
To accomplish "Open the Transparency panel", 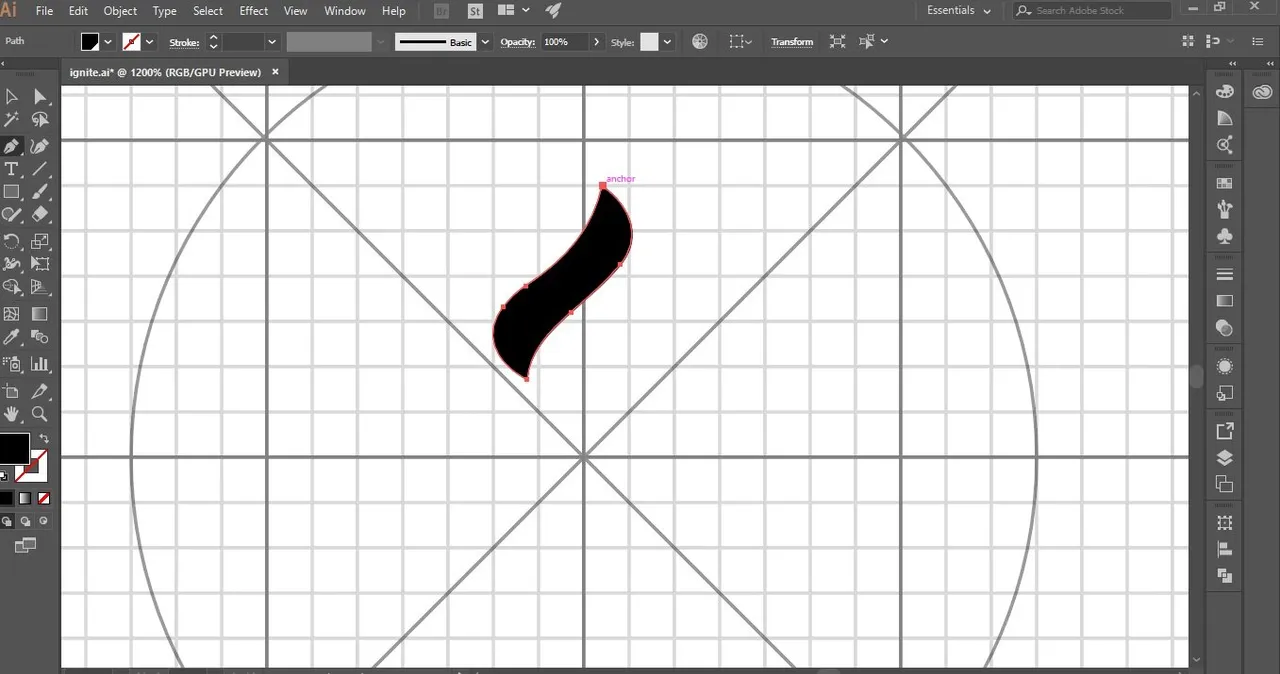I will (1224, 328).
